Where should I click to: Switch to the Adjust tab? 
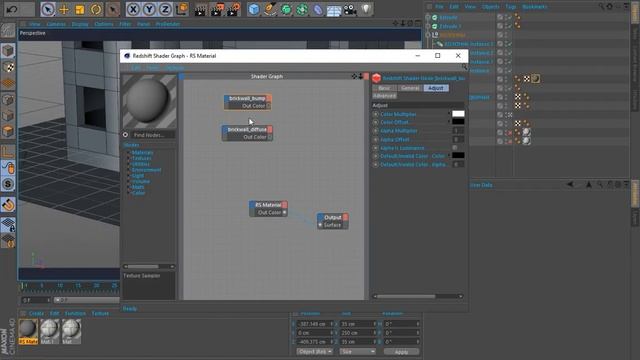436,88
